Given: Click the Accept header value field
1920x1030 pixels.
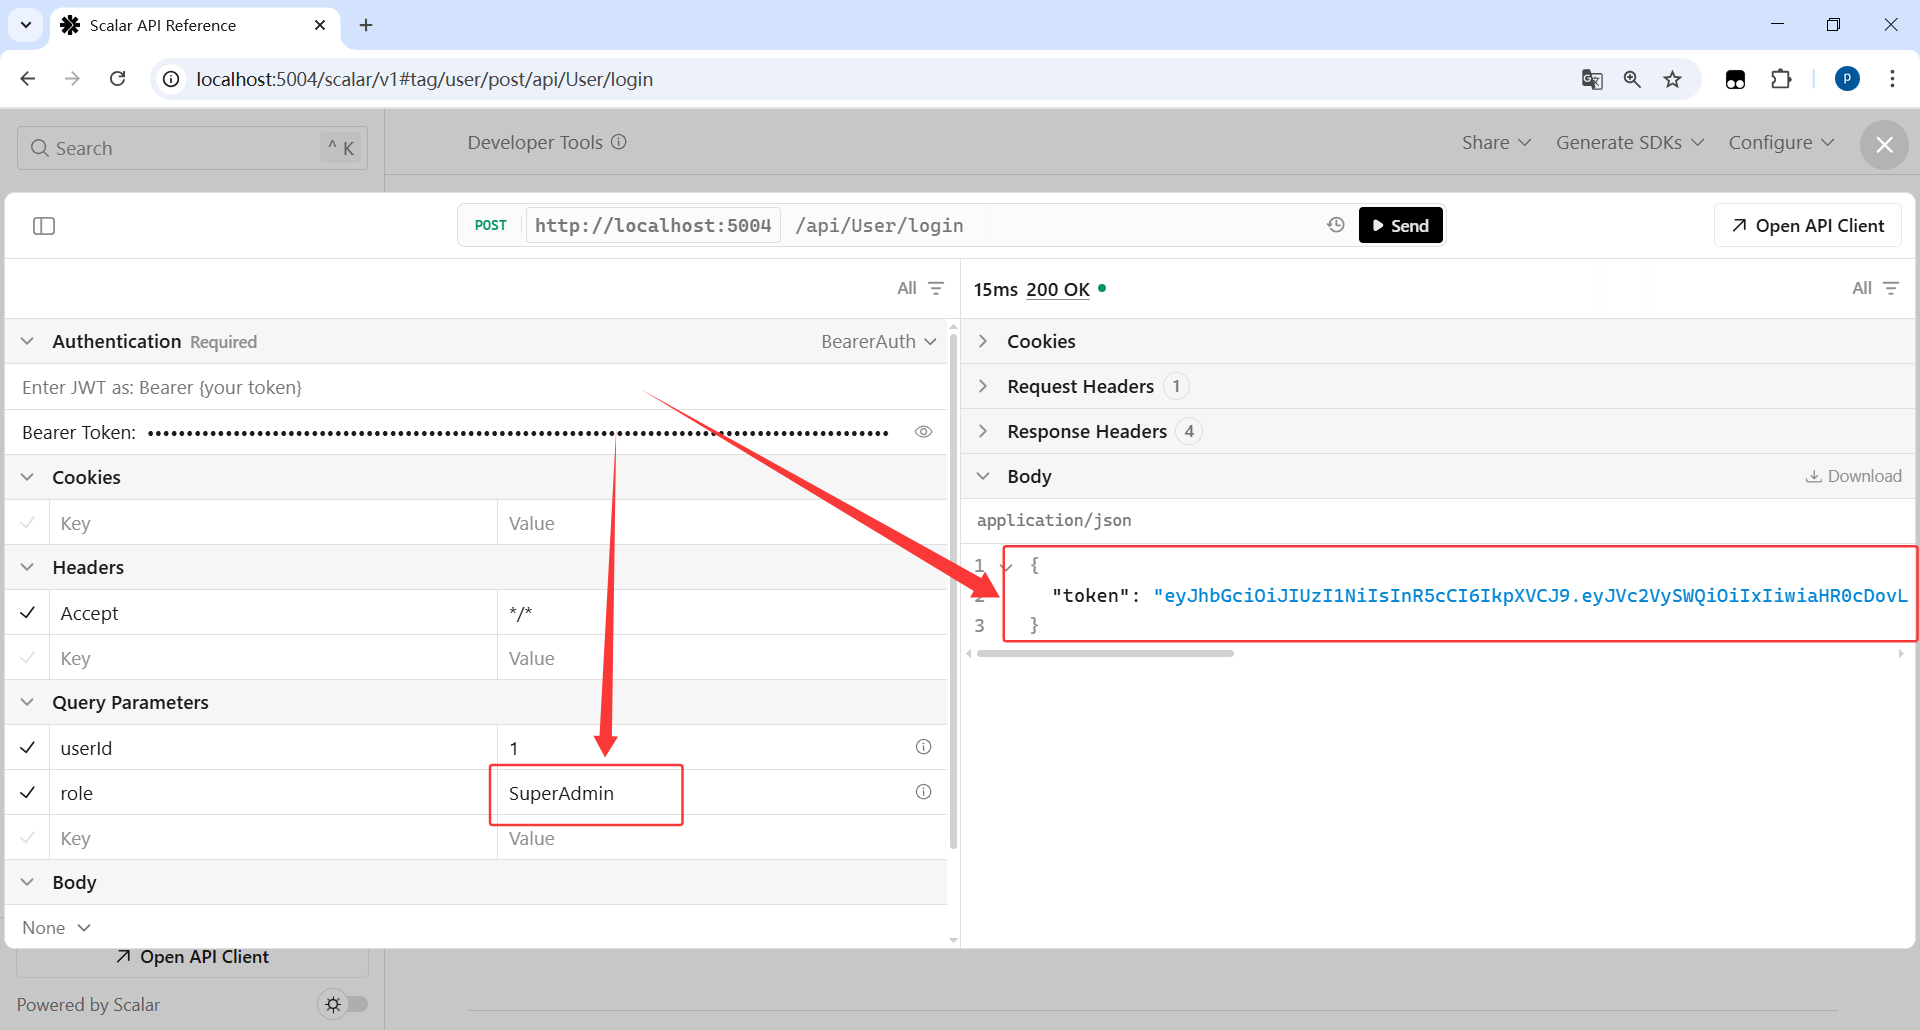Looking at the screenshot, I should (x=722, y=613).
